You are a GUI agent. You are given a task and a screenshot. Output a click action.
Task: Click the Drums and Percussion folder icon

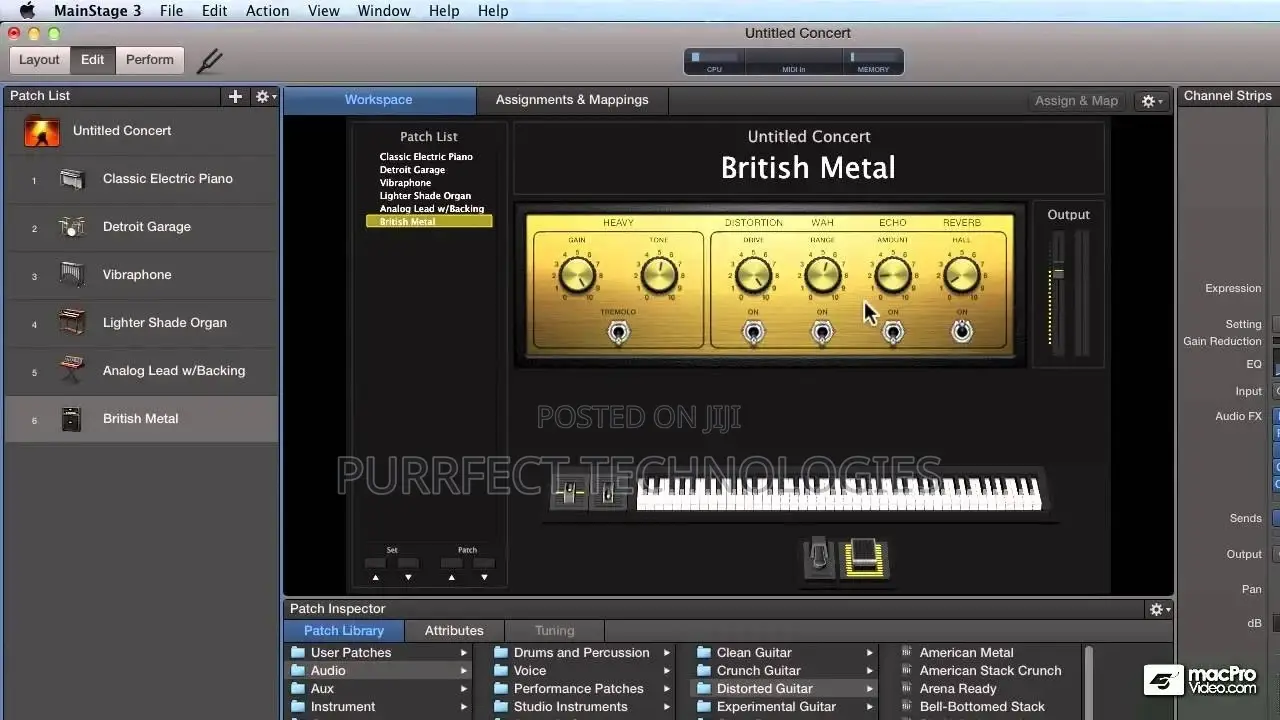coord(501,653)
